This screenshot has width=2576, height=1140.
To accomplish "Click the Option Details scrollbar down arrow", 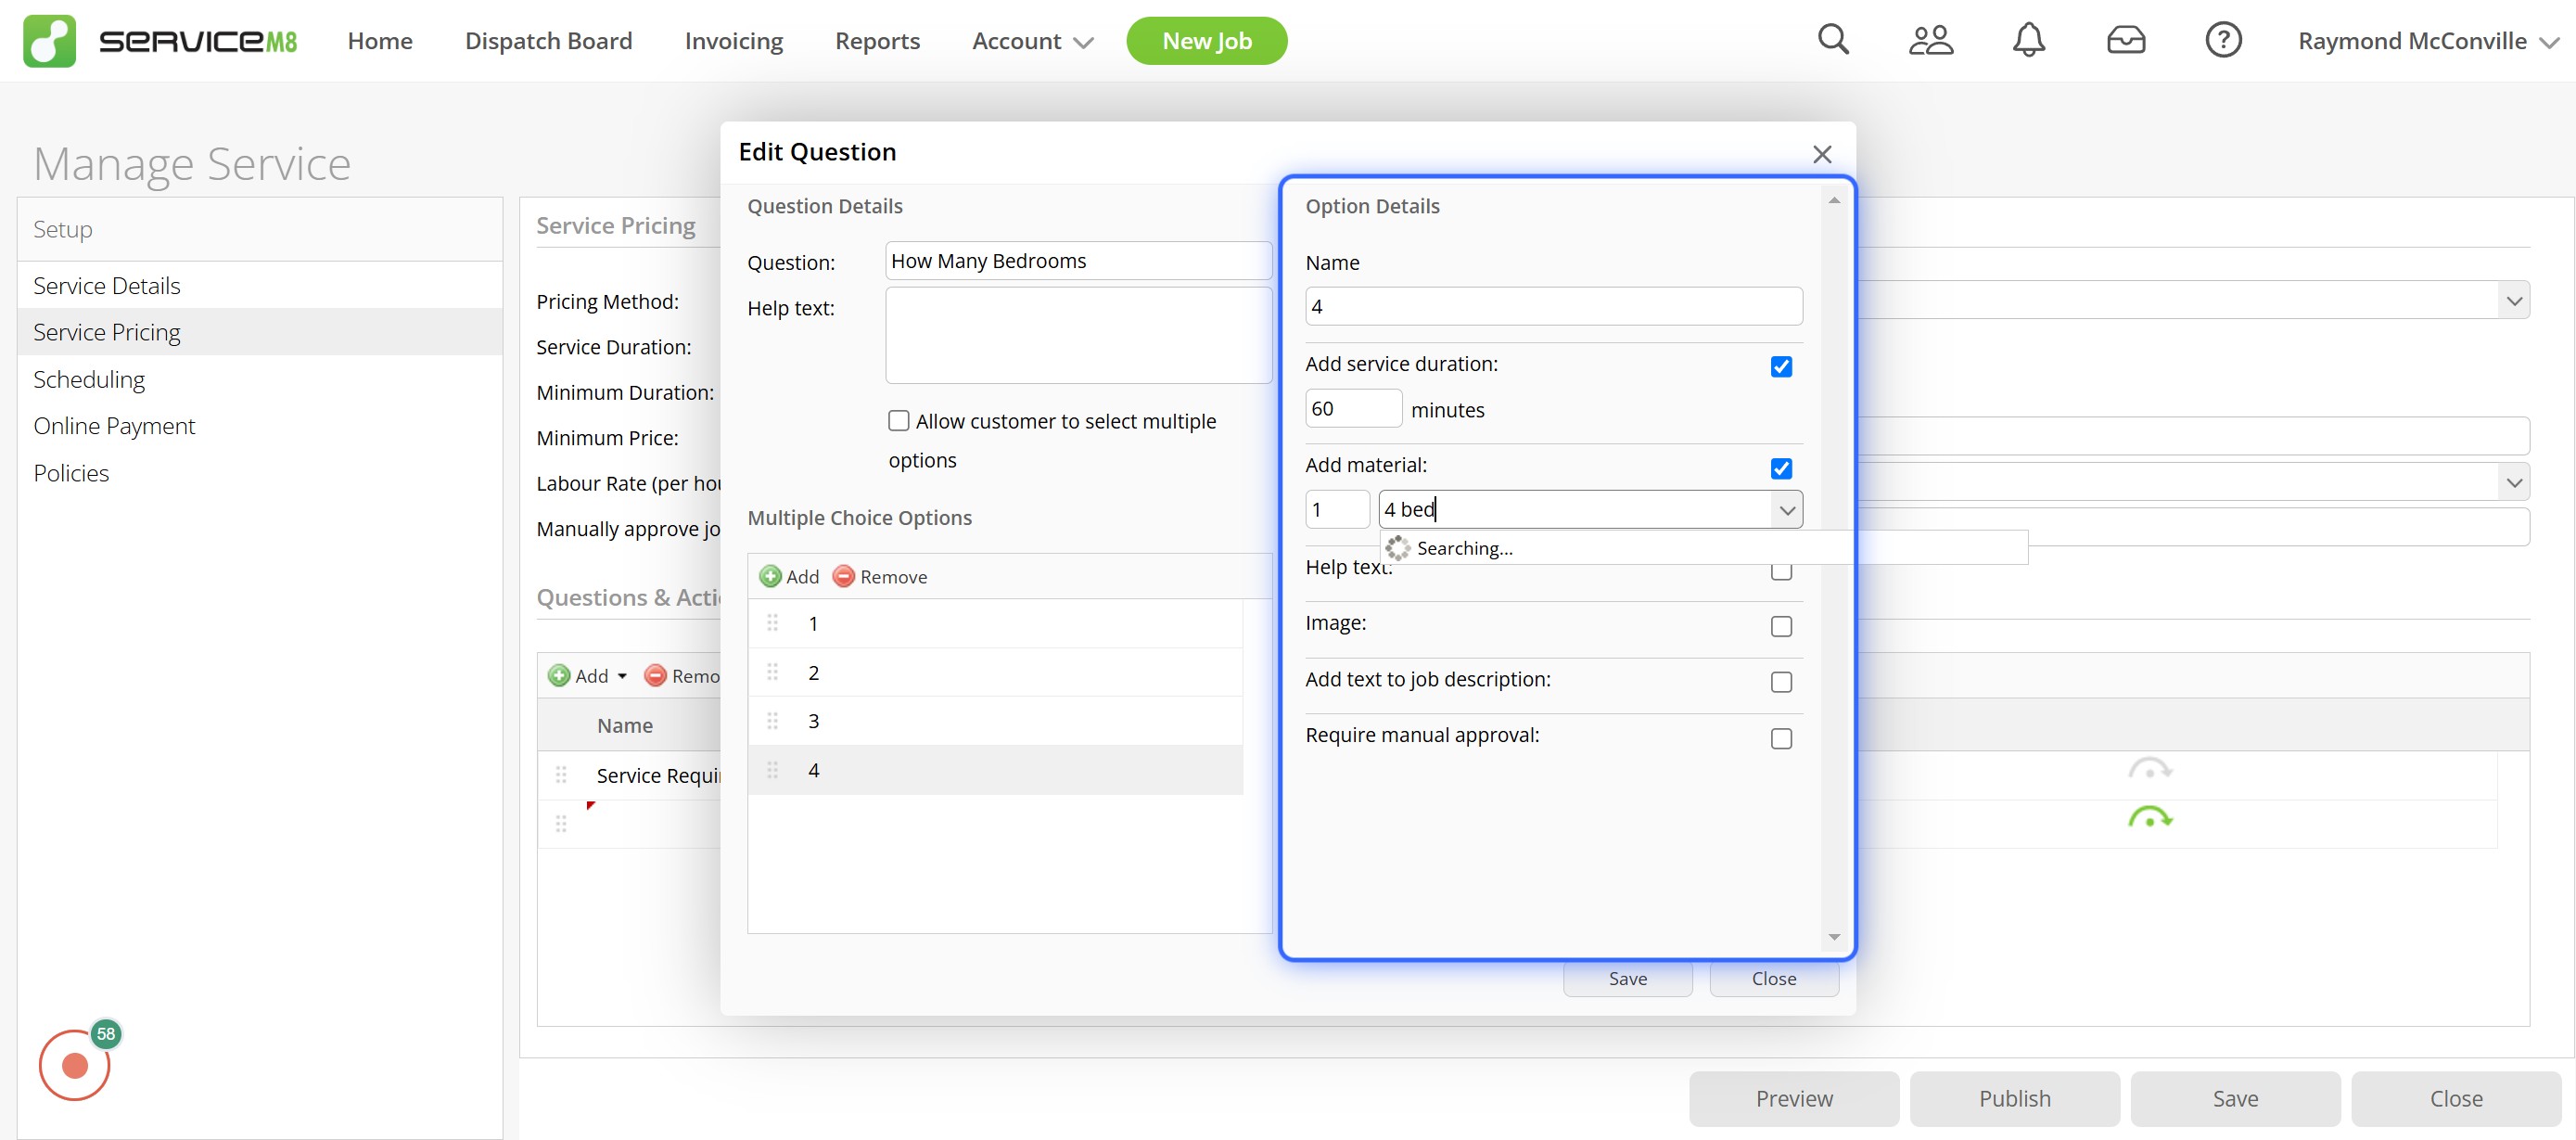I will click(1834, 937).
